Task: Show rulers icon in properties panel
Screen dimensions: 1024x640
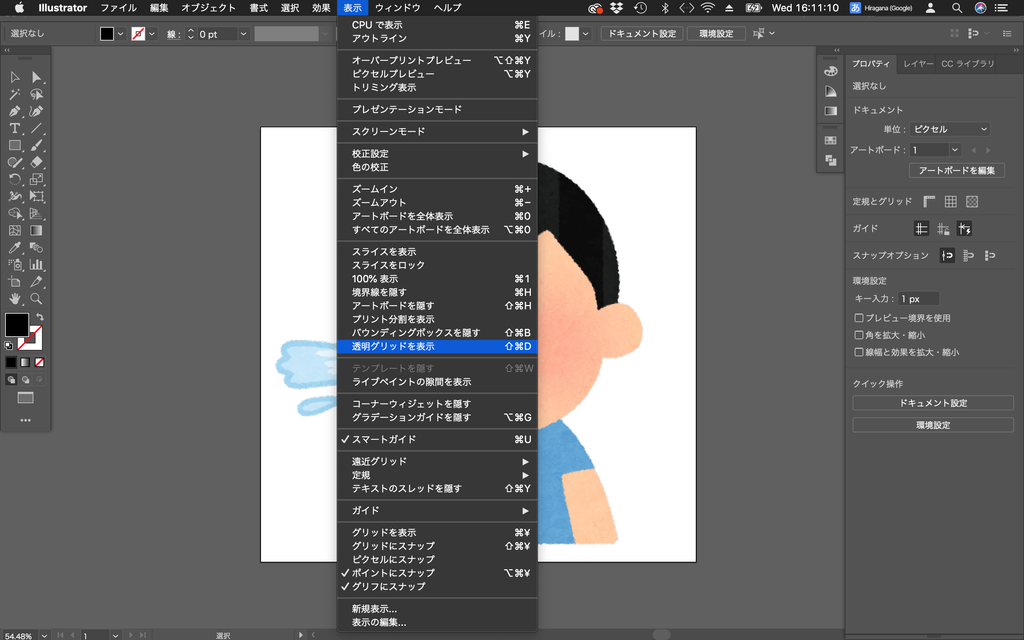Action: tap(929, 202)
